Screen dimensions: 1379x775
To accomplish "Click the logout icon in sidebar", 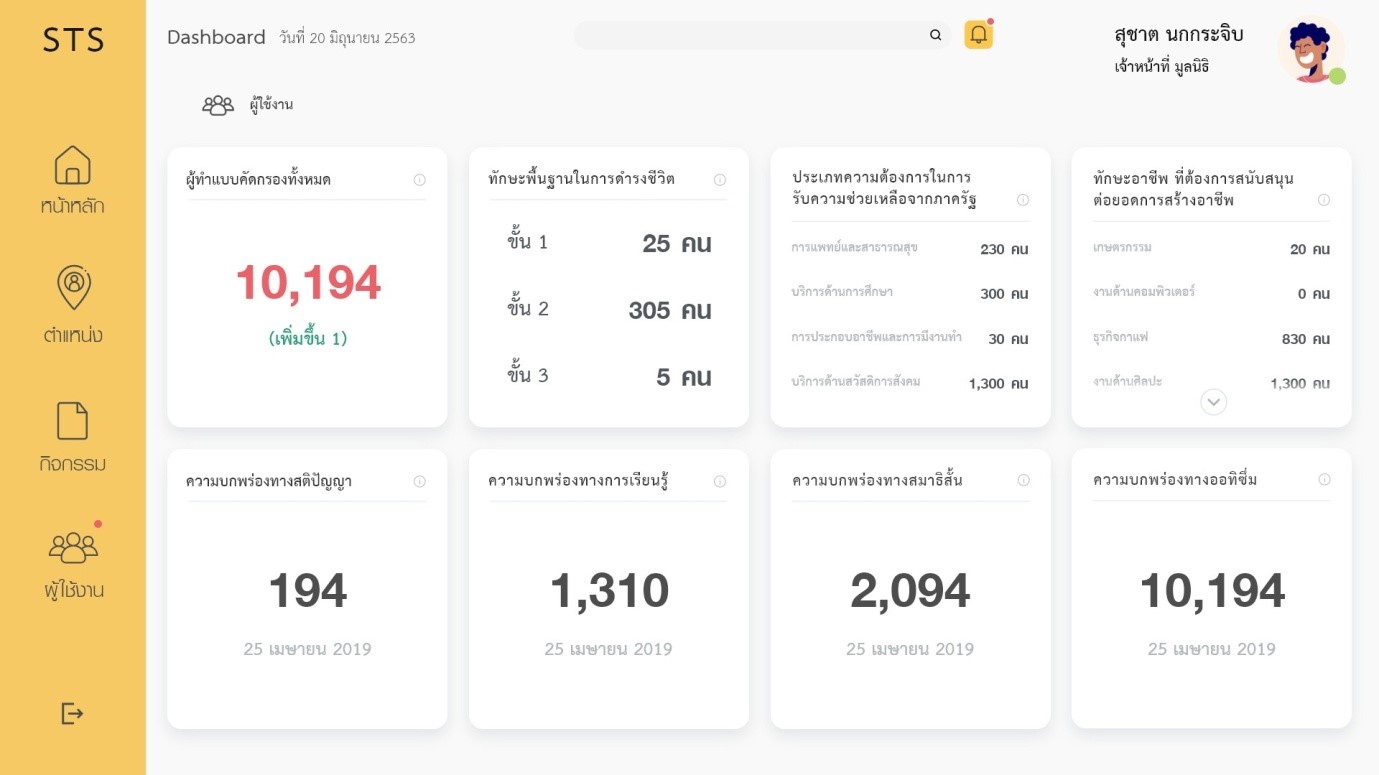I will (x=72, y=713).
